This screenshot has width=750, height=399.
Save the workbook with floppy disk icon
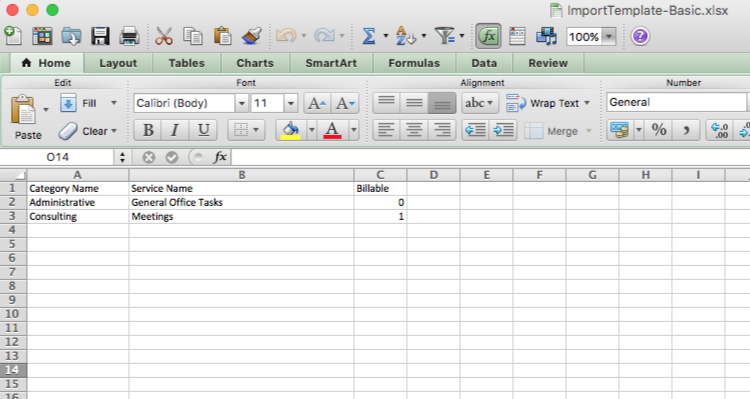point(100,36)
